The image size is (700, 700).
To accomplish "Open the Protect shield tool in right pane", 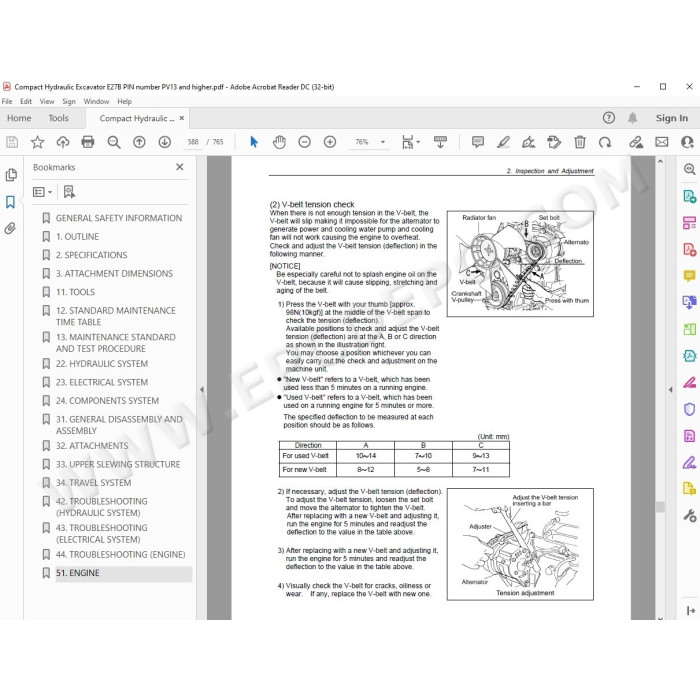I will click(689, 409).
